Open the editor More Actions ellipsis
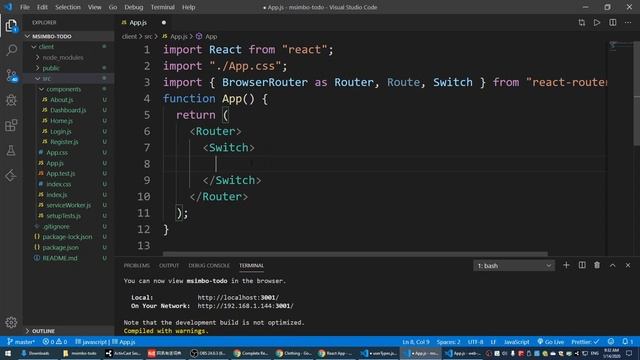640x360 pixels. (628, 23)
